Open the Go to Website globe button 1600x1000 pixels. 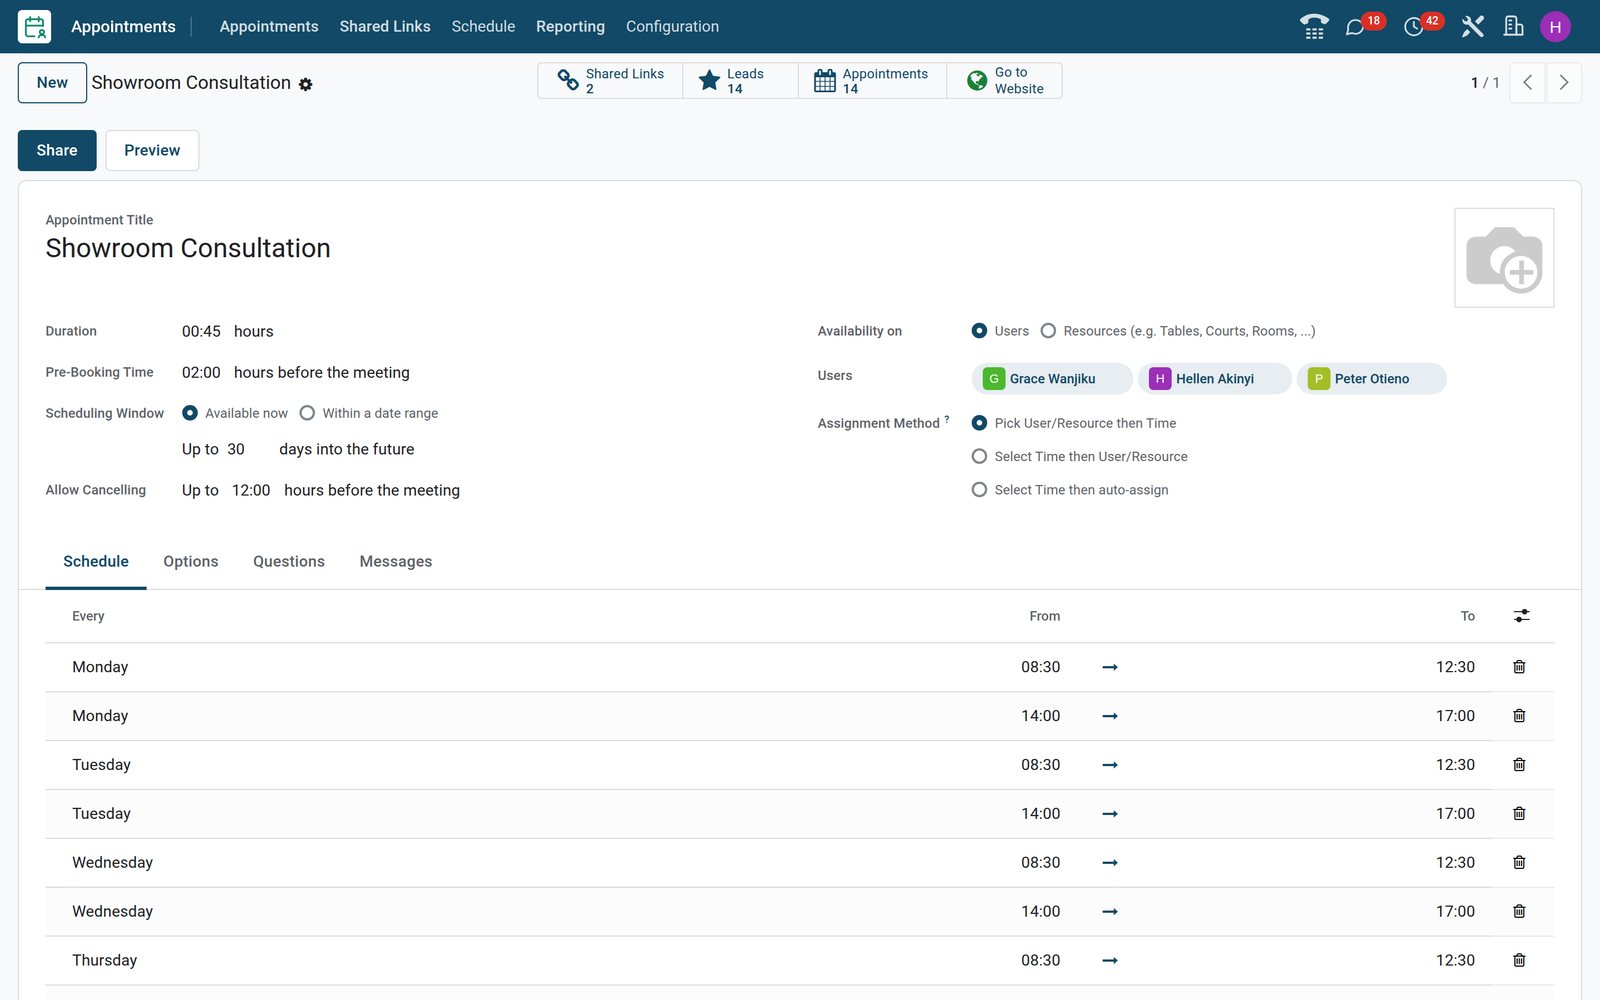(x=1004, y=81)
